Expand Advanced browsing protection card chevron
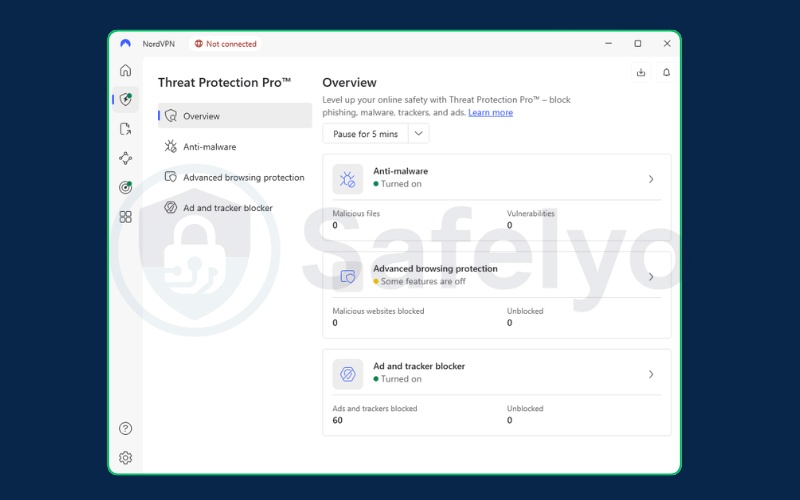 coord(651,277)
